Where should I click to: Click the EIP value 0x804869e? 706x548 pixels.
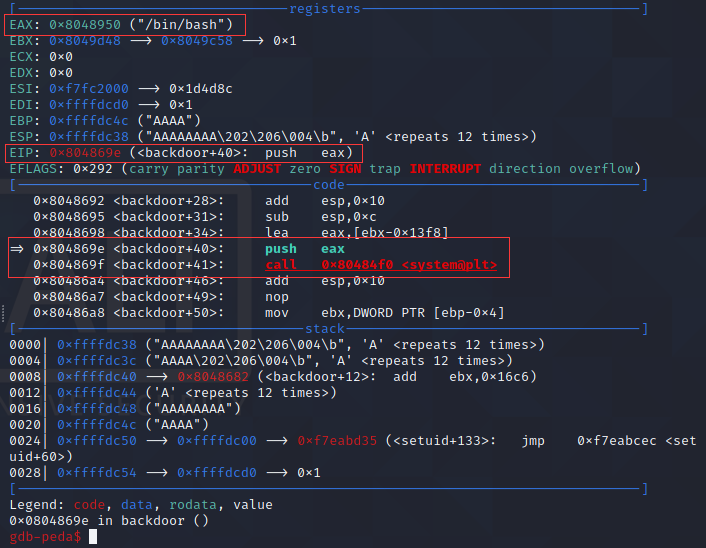85,153
